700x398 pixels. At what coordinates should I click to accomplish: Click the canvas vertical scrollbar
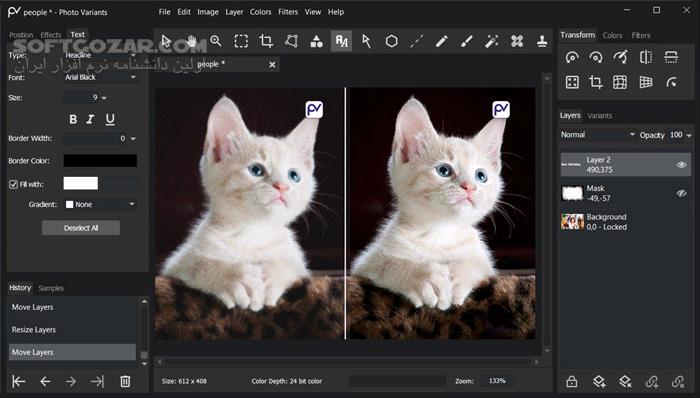tap(547, 214)
